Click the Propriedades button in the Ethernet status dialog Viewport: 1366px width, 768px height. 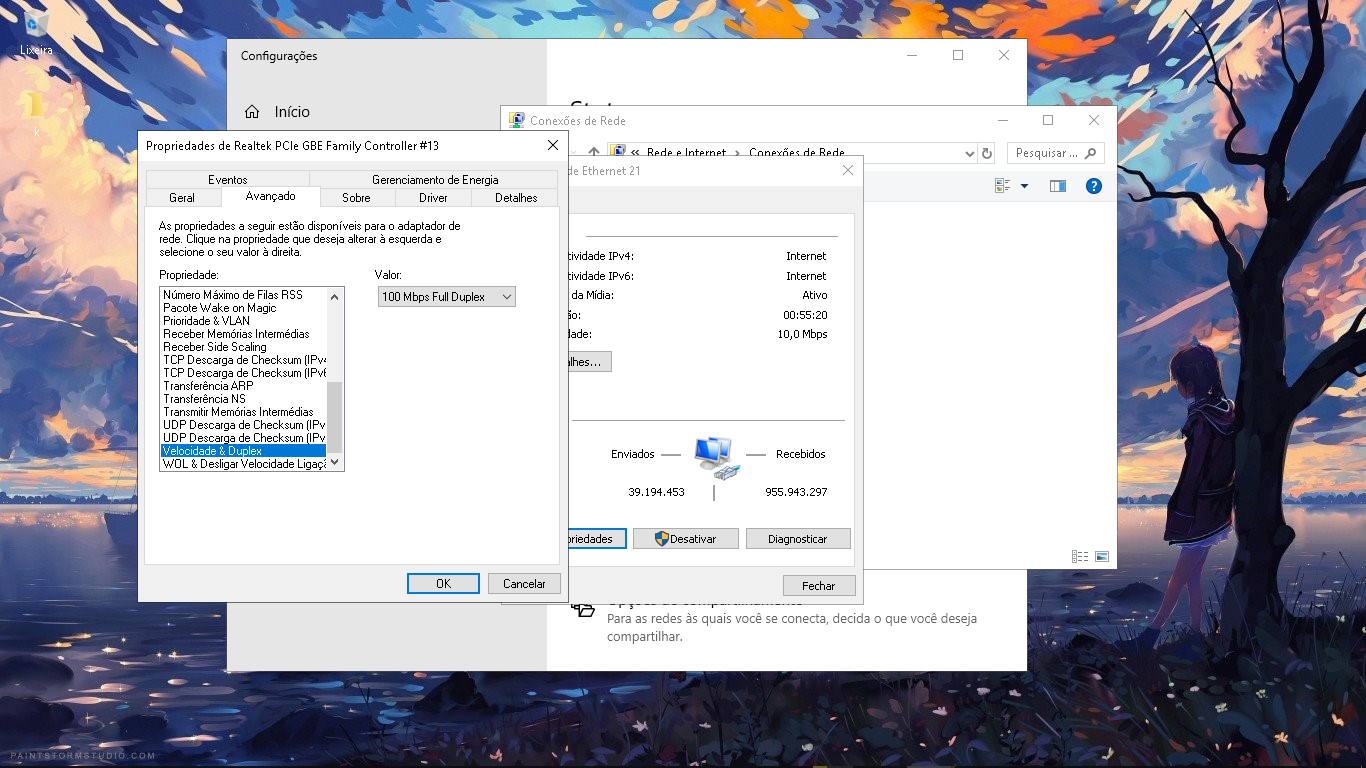click(x=597, y=538)
